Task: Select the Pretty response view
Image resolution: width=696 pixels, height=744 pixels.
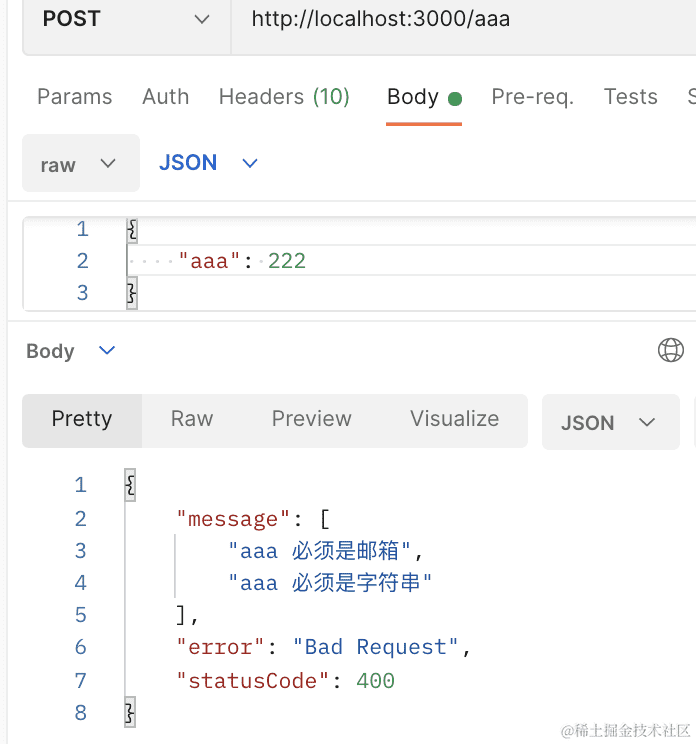Action: click(x=82, y=419)
